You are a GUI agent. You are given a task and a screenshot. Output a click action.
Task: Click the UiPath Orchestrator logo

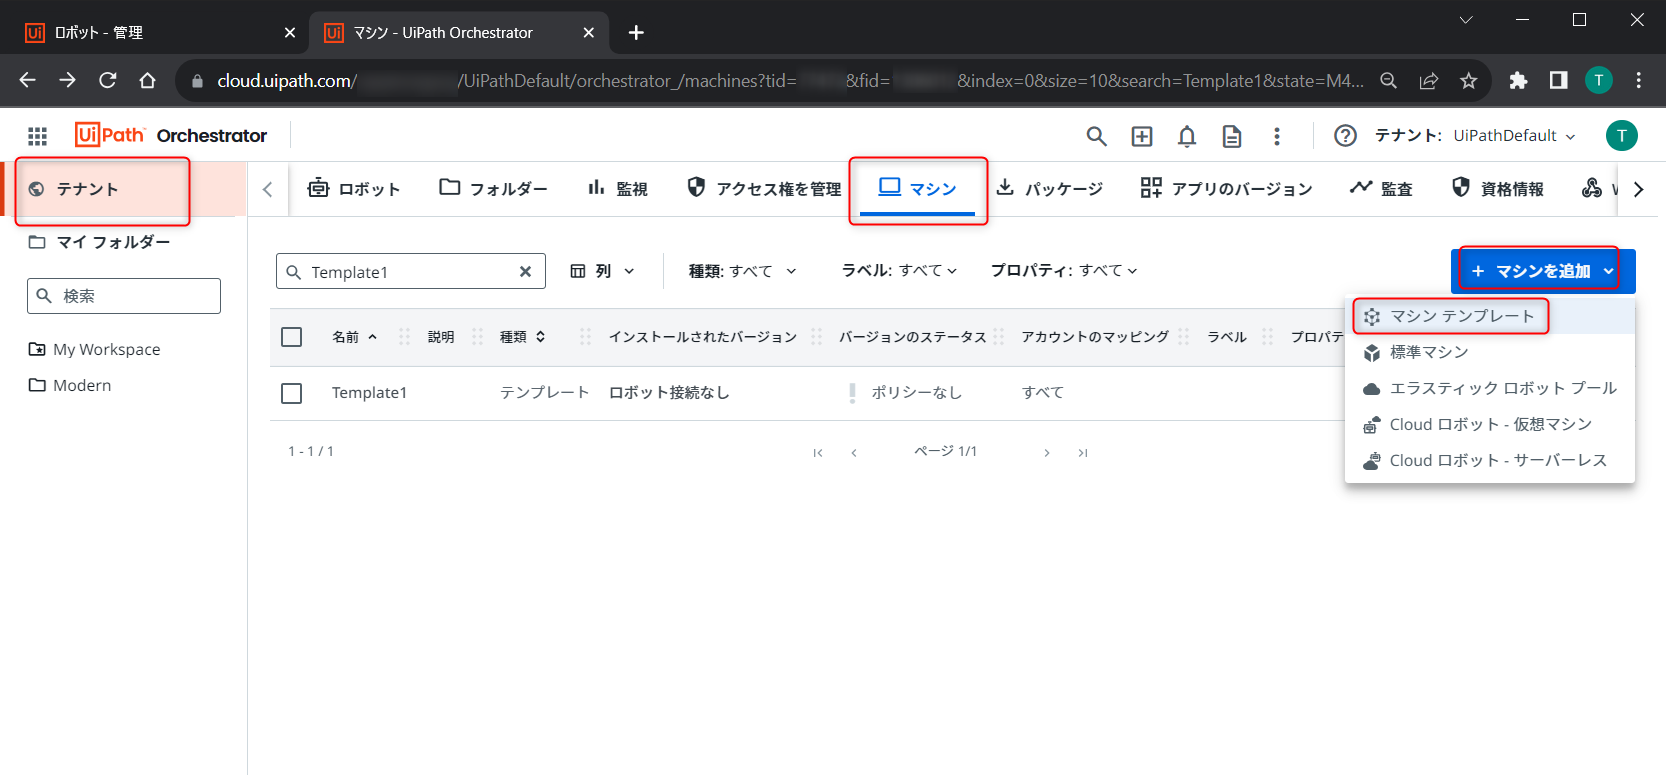click(171, 135)
